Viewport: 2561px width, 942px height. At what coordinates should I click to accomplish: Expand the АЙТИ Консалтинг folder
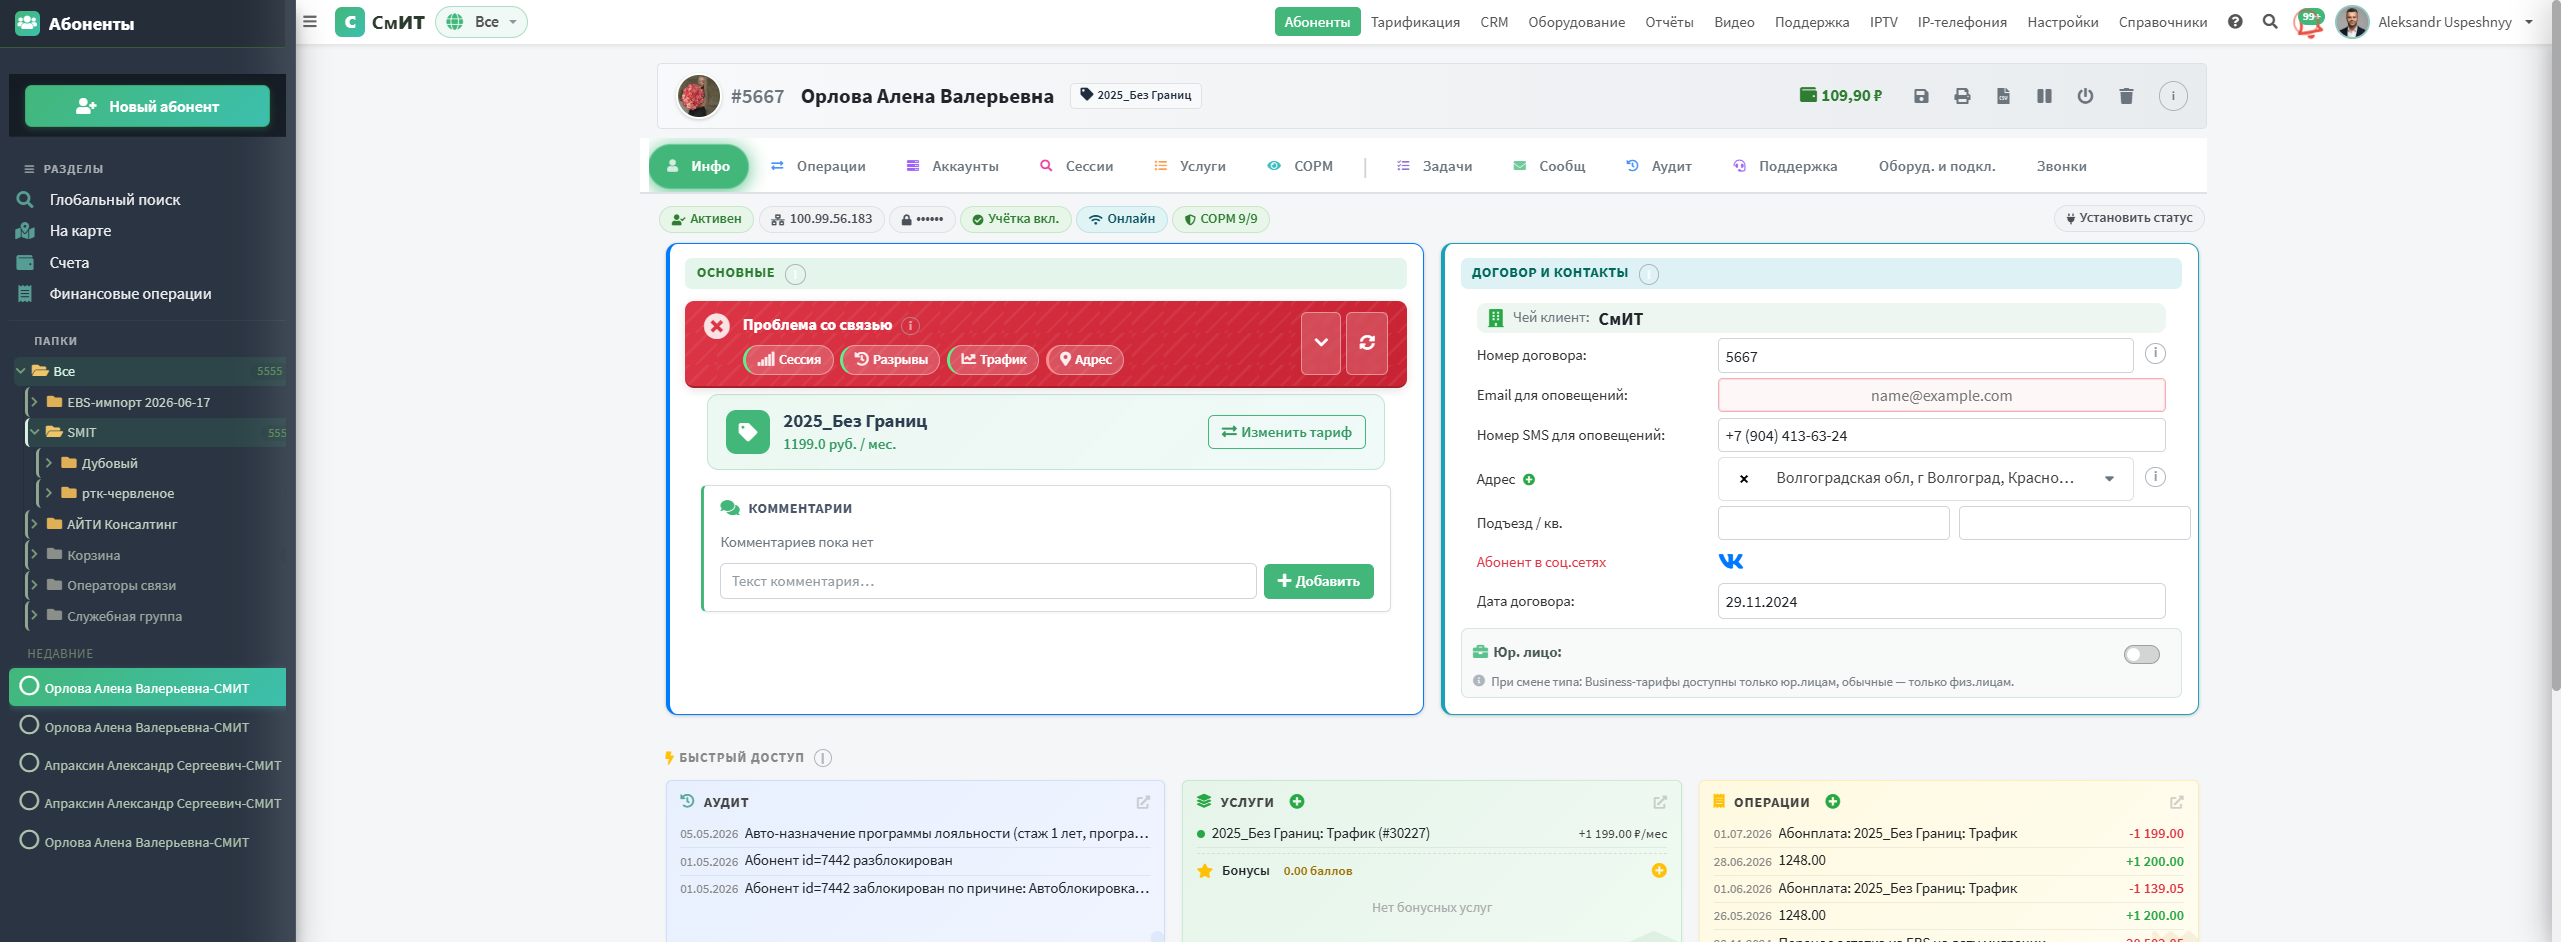click(x=34, y=524)
